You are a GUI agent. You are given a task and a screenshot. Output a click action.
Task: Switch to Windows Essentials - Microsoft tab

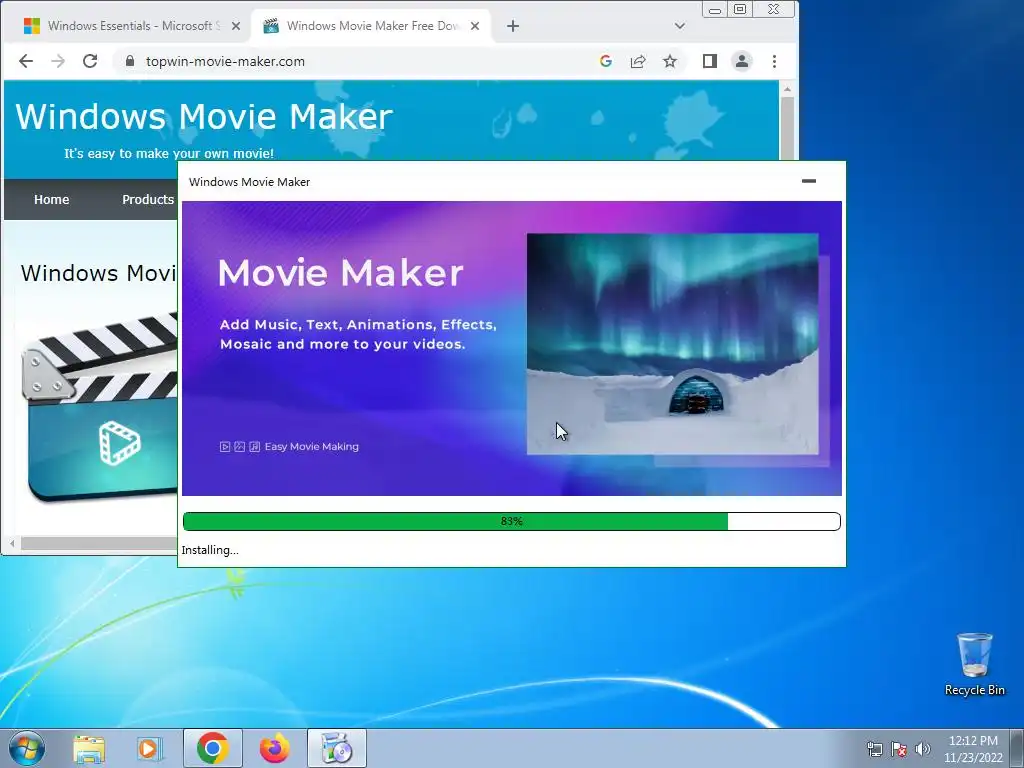[x=131, y=26]
